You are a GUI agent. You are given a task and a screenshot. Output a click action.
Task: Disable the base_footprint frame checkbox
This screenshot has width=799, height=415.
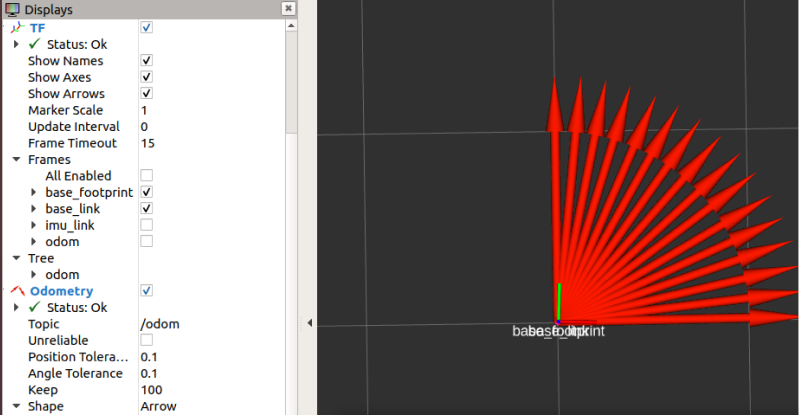146,192
